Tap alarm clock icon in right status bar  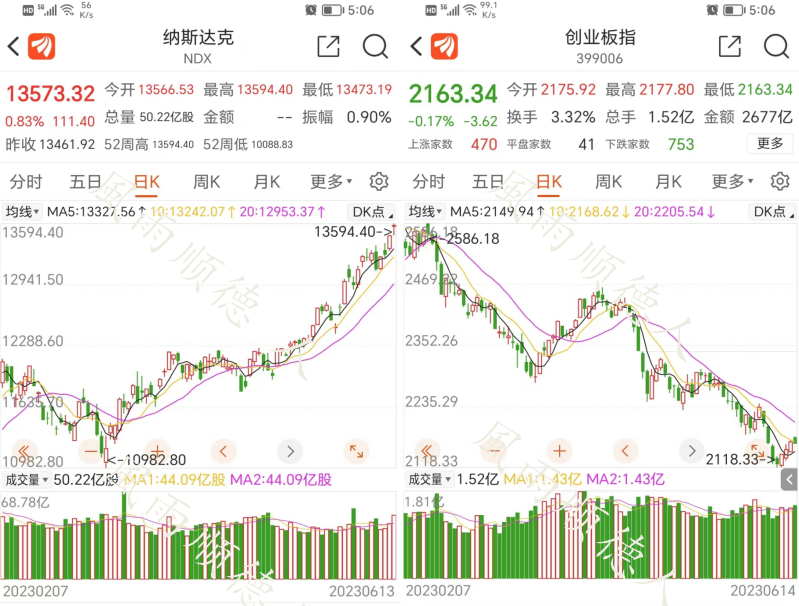[x=712, y=10]
